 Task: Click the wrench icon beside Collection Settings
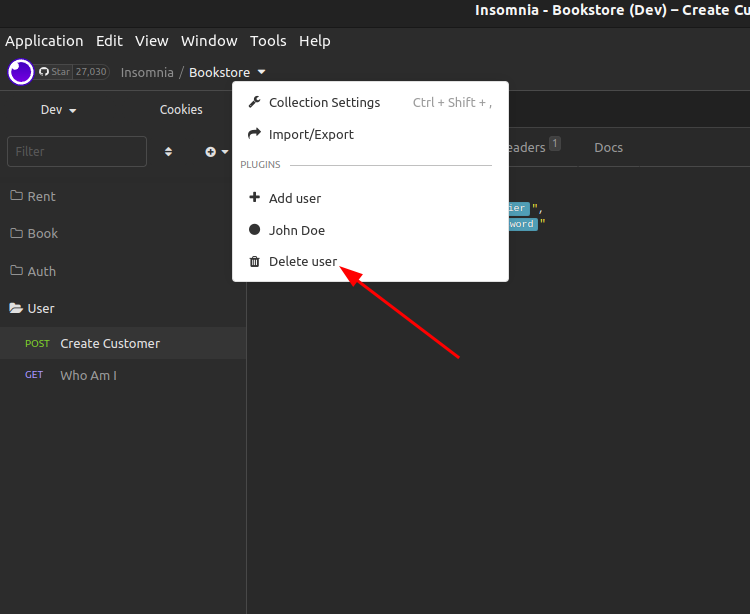[x=254, y=102]
